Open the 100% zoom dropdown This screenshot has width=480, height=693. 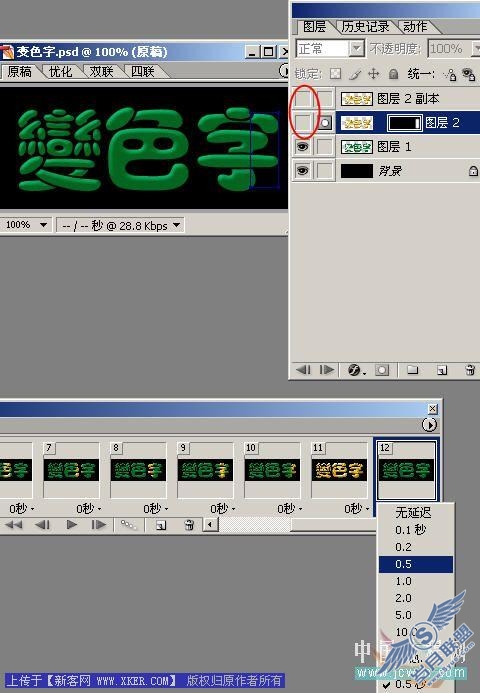[27, 225]
